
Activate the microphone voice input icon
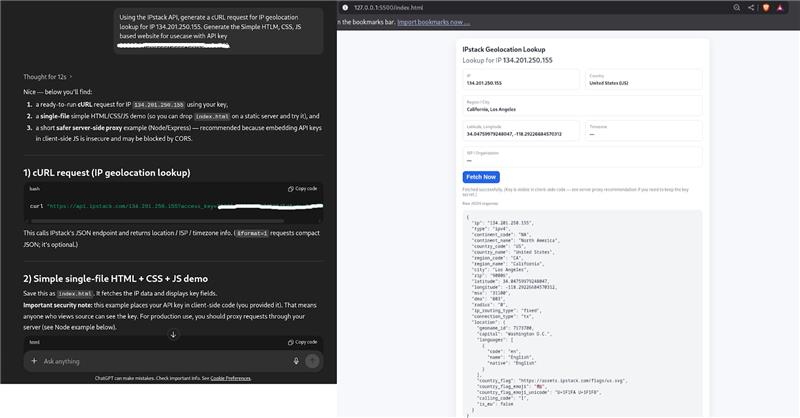296,361
